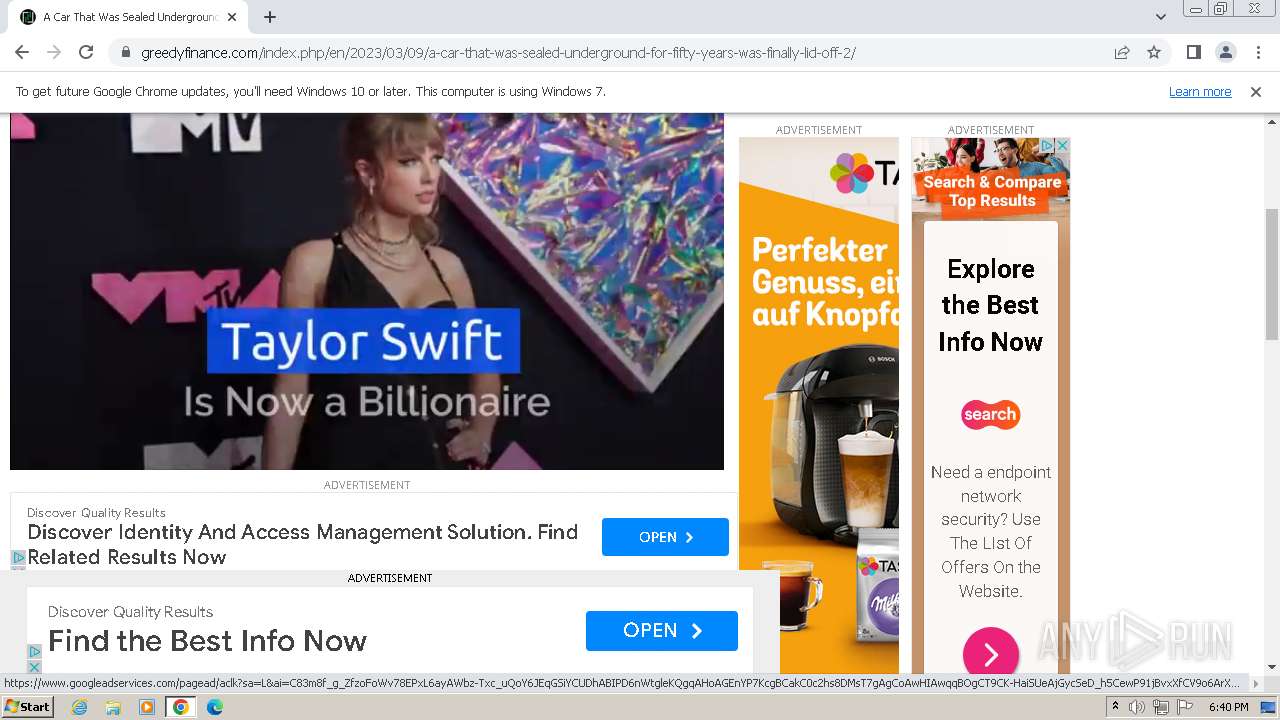Open network status in system tray
Viewport: 1280px width, 720px height.
(1161, 707)
